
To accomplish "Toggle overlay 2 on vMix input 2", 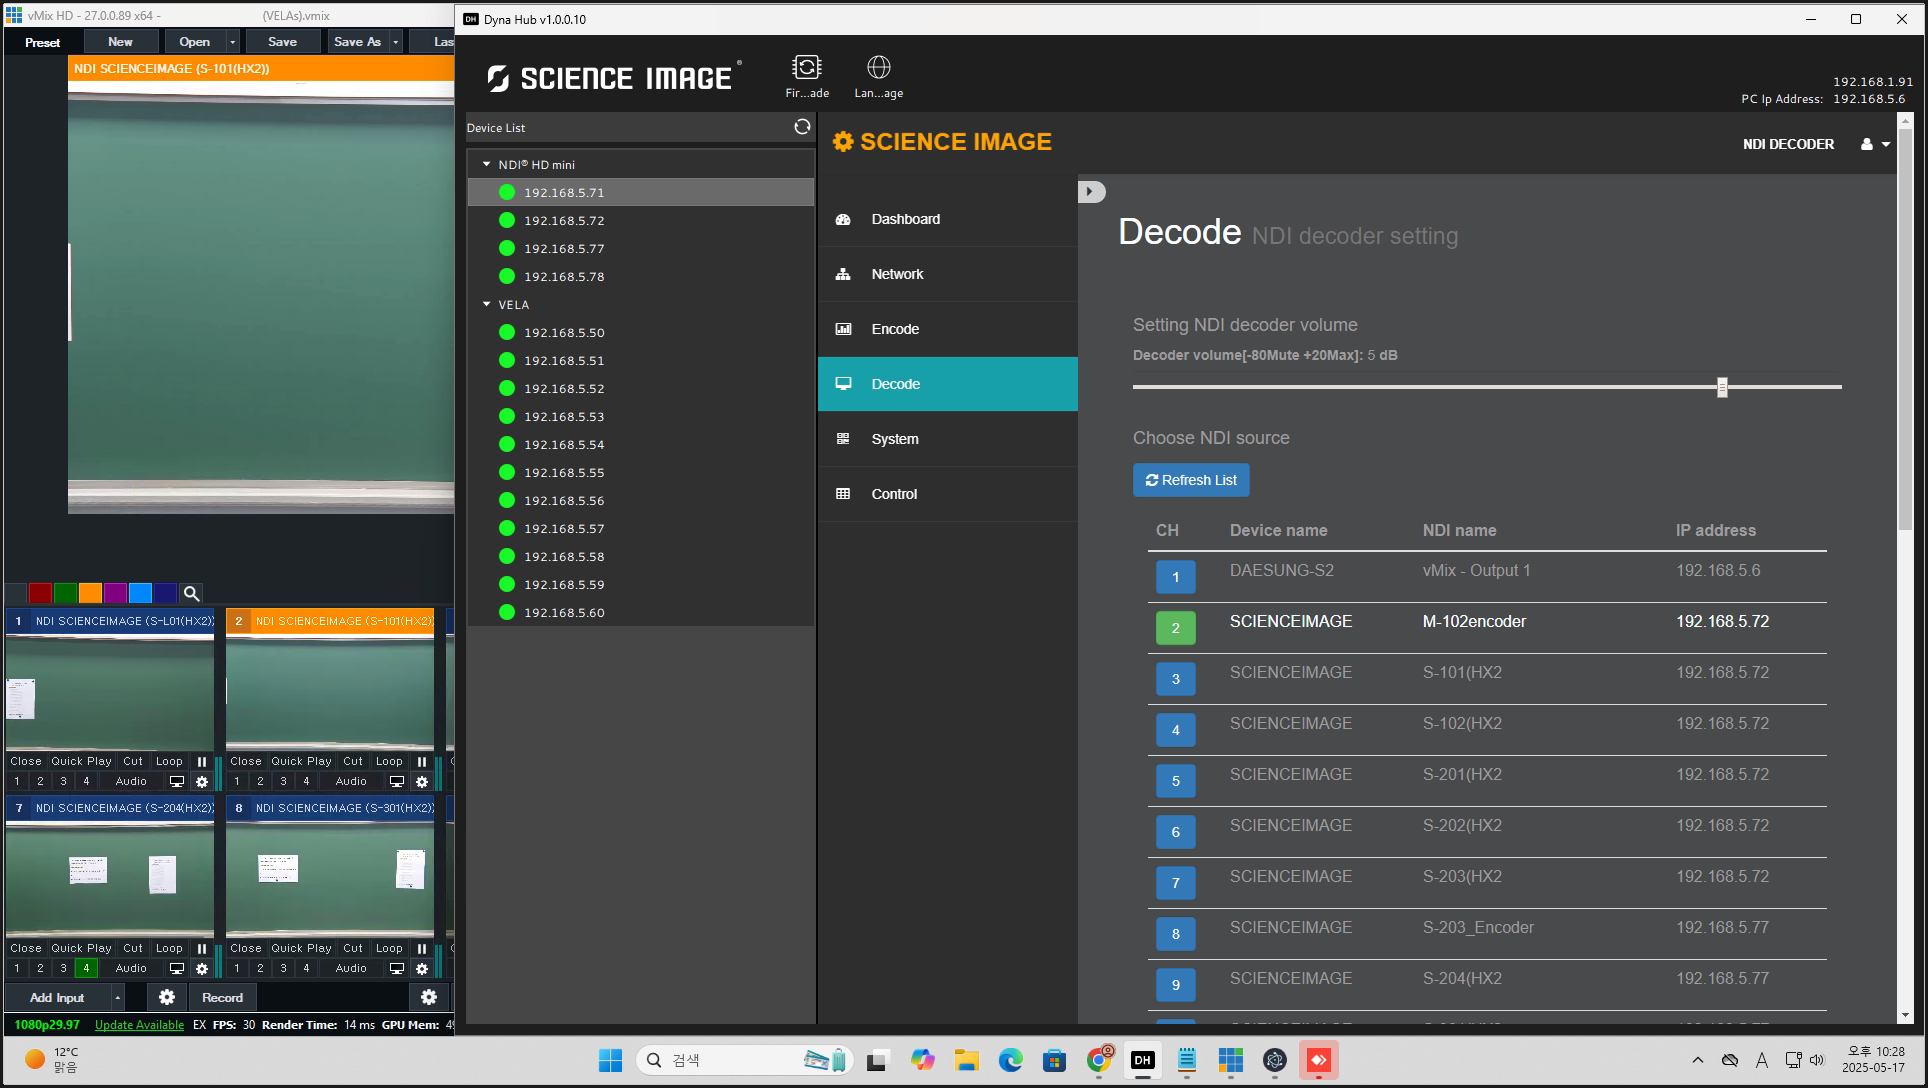I will (x=260, y=781).
